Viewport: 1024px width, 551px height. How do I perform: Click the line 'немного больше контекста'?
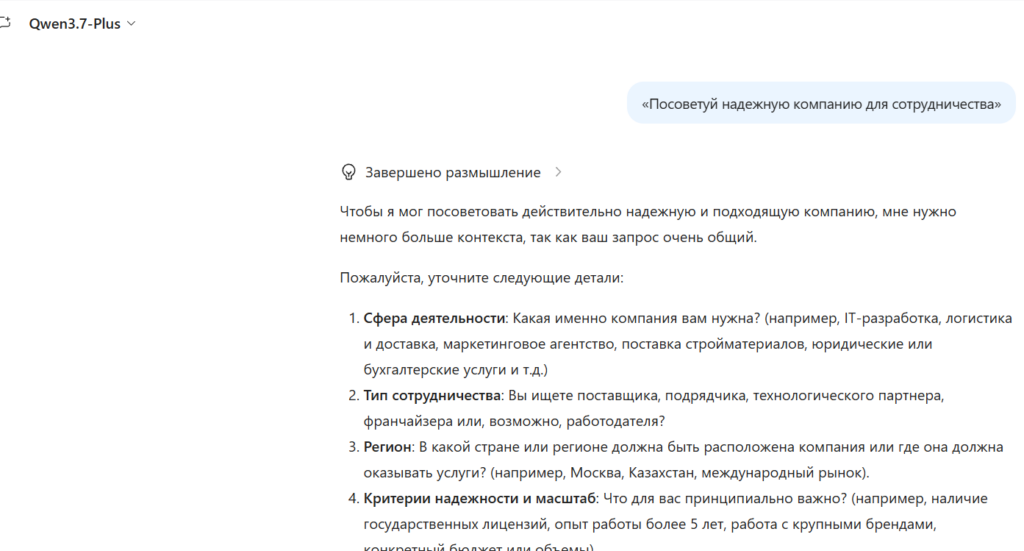pos(548,237)
